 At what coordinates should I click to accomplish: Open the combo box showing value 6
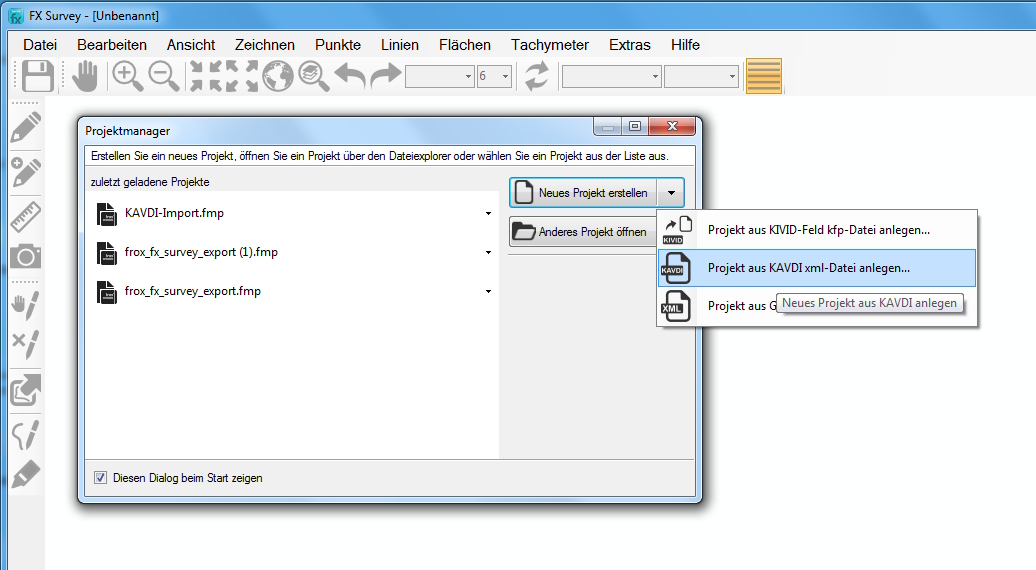click(x=505, y=77)
